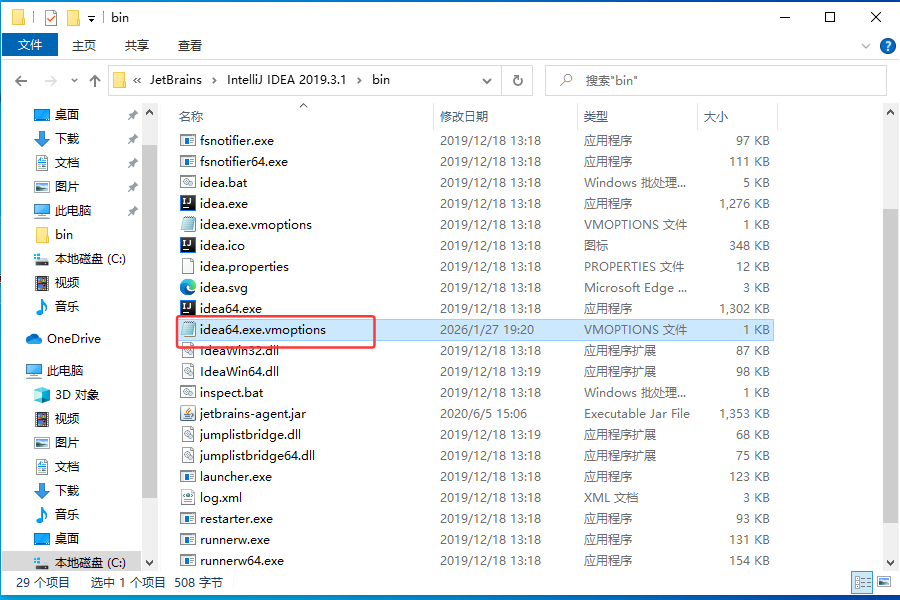Click the idea.exe.vmoptions file icon
Screen dimensions: 900x600
tap(188, 224)
